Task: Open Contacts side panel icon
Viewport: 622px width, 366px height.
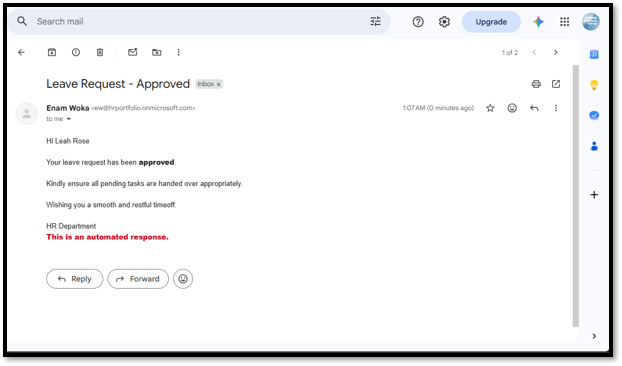Action: (594, 146)
